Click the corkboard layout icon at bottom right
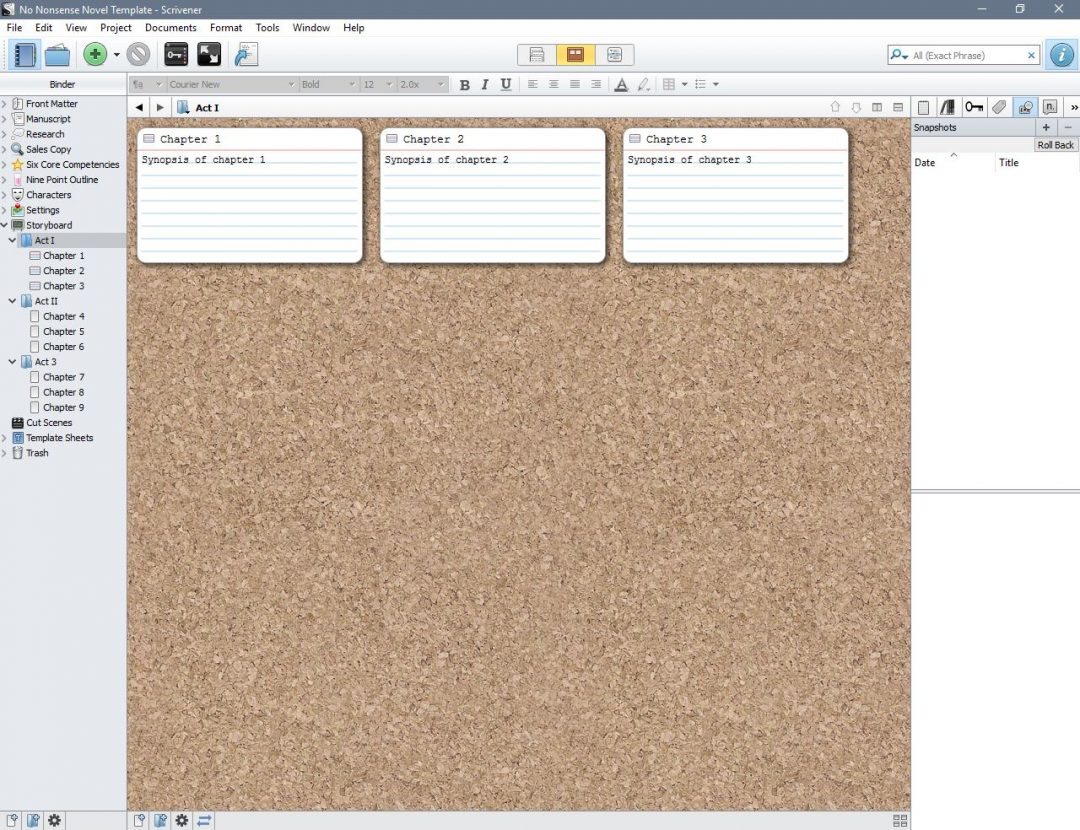 (900, 820)
